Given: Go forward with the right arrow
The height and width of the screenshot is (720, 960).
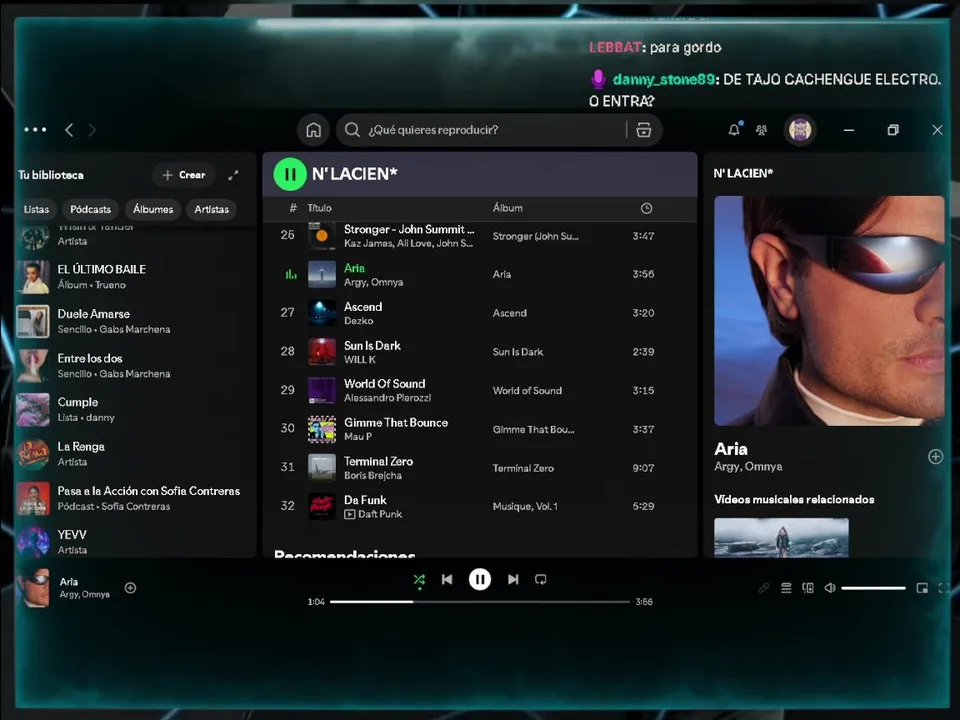Looking at the screenshot, I should click(x=92, y=130).
